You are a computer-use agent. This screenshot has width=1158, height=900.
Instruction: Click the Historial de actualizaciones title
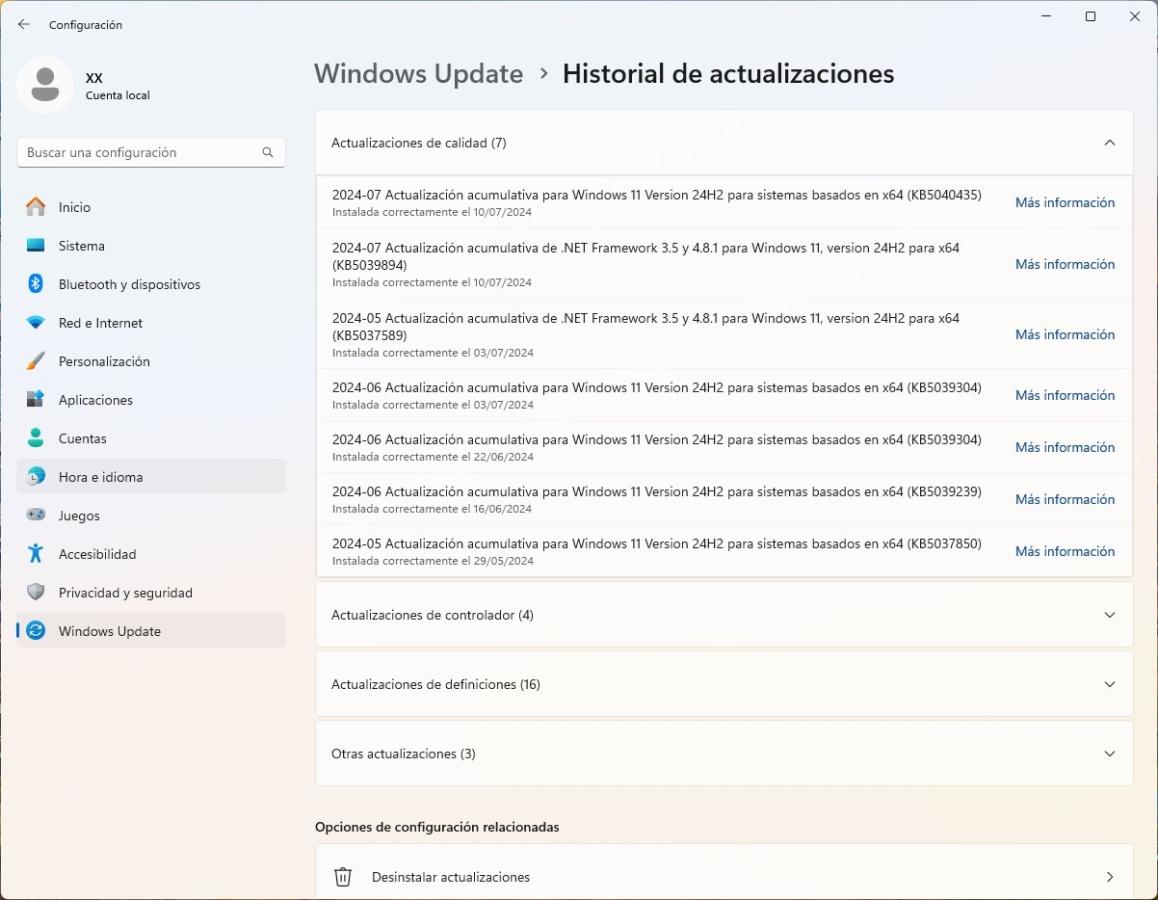click(x=728, y=74)
